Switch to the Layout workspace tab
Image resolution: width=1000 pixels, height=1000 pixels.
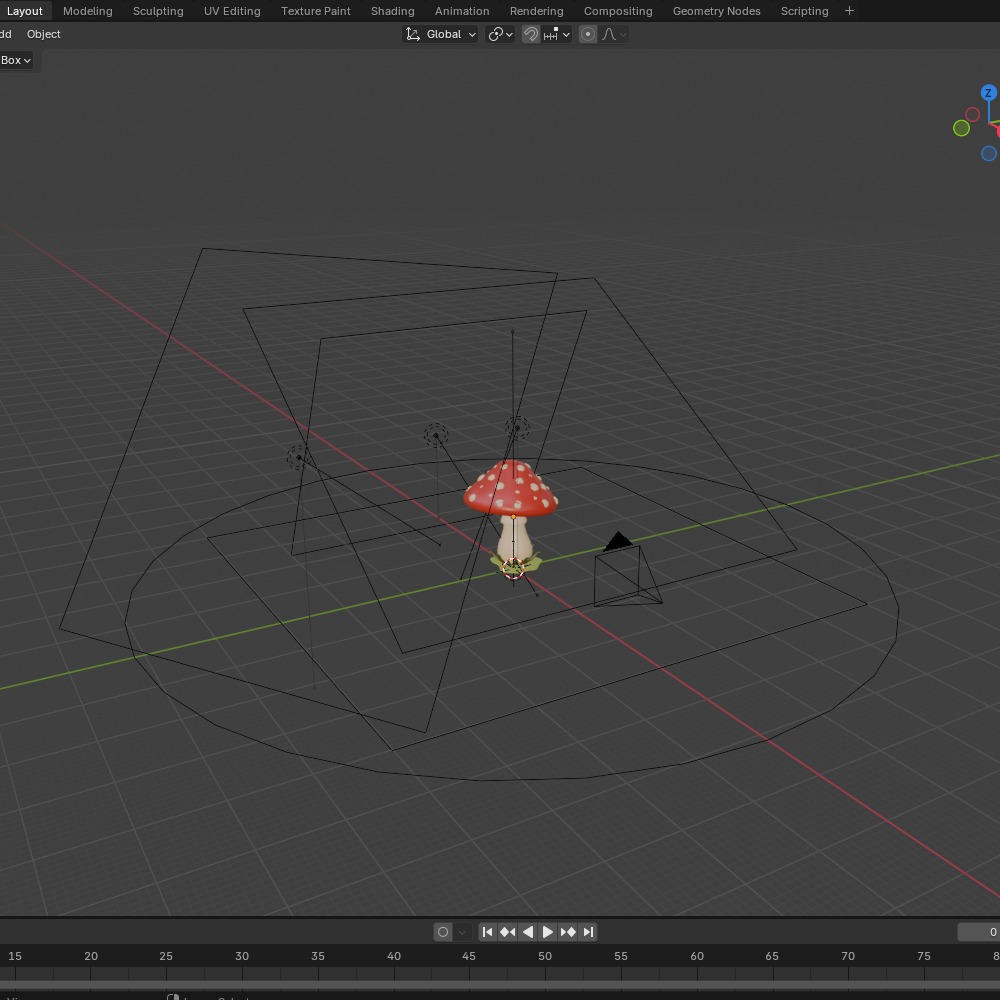pos(24,11)
